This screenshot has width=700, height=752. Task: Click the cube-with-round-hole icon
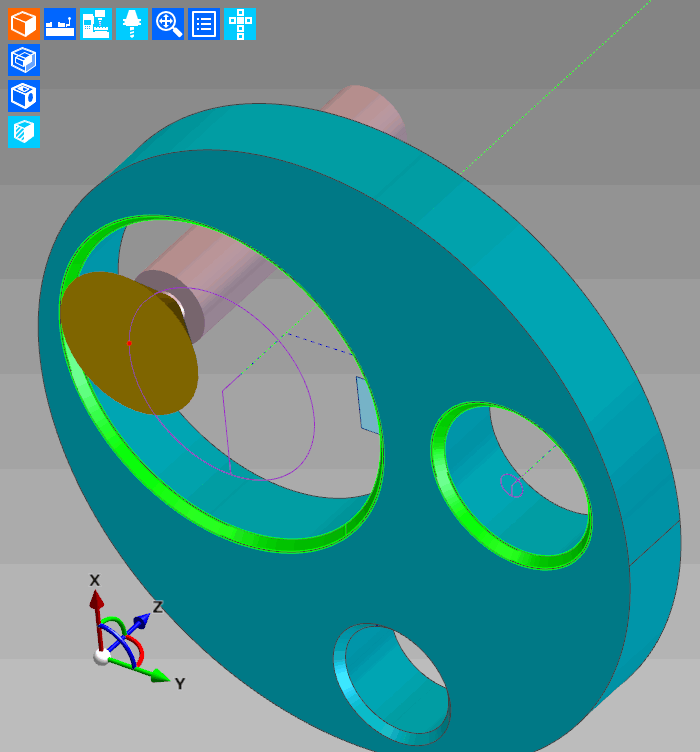pos(24,96)
